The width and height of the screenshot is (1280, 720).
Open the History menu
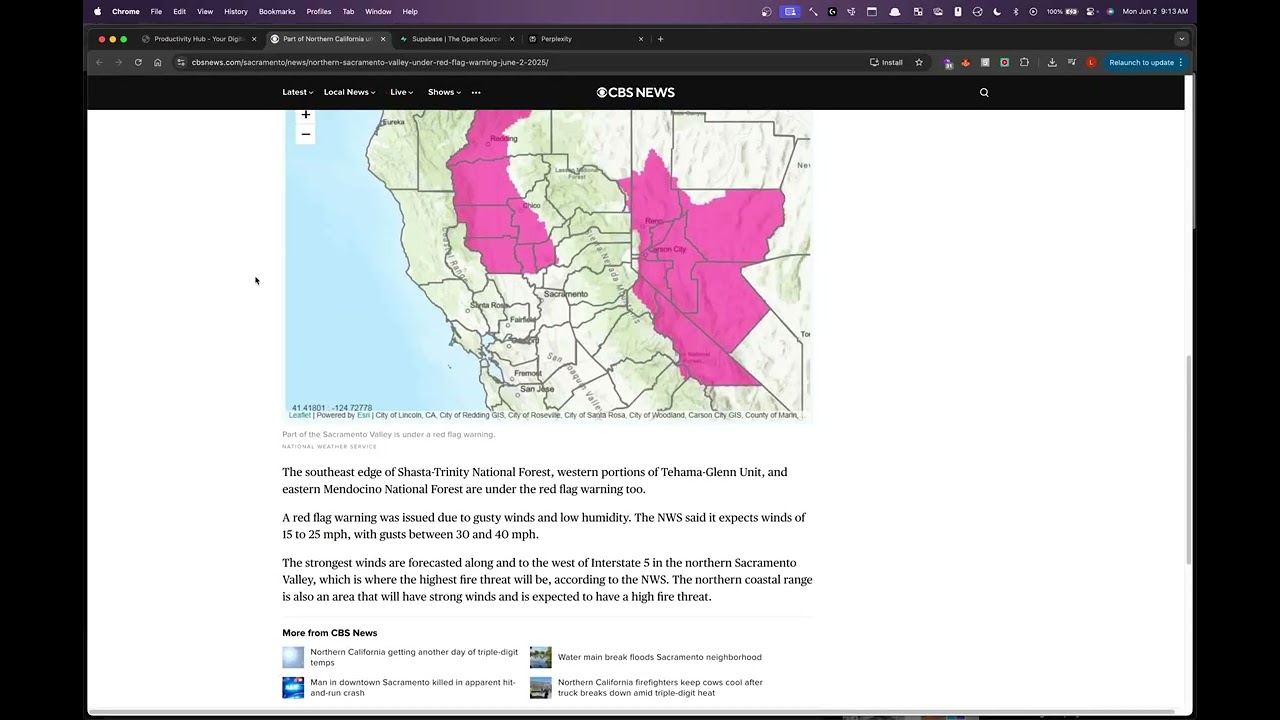(236, 11)
